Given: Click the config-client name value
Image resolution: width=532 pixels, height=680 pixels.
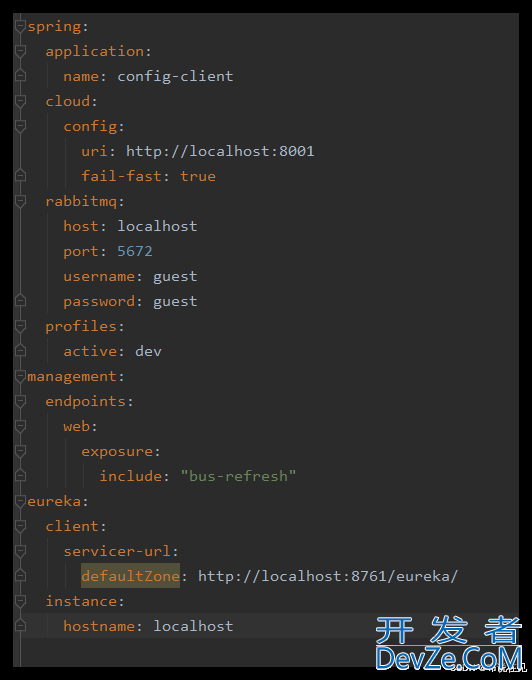Looking at the screenshot, I should (x=175, y=77).
